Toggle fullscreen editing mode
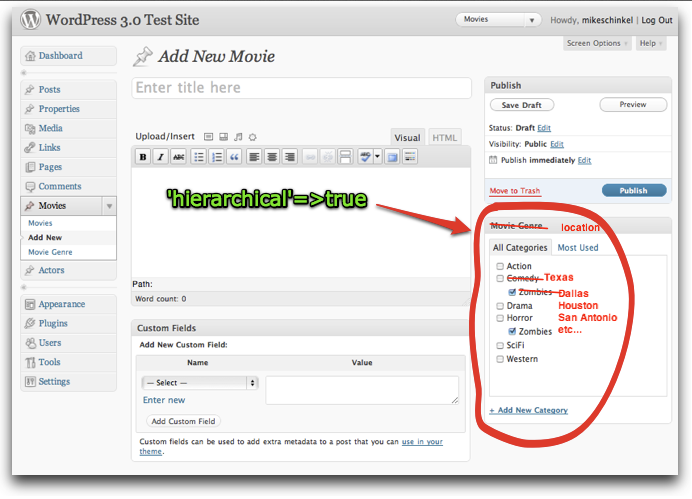The width and height of the screenshot is (692, 499). (392, 157)
